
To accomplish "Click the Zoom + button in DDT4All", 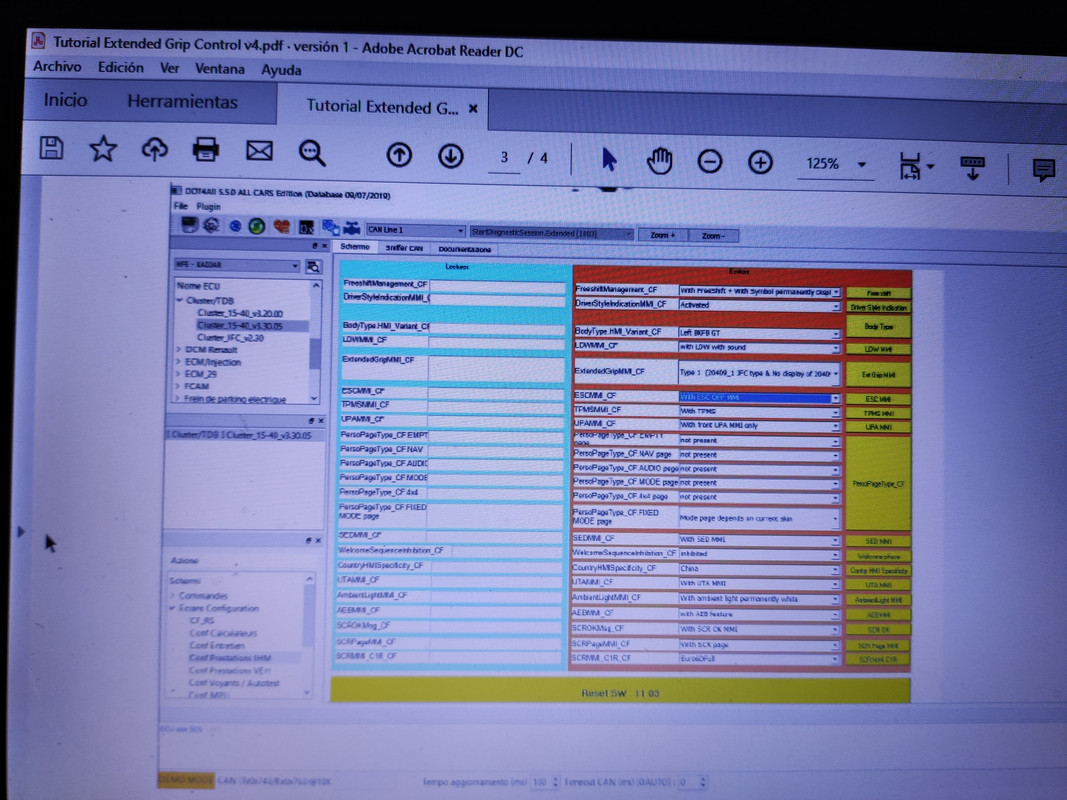I will (x=662, y=235).
